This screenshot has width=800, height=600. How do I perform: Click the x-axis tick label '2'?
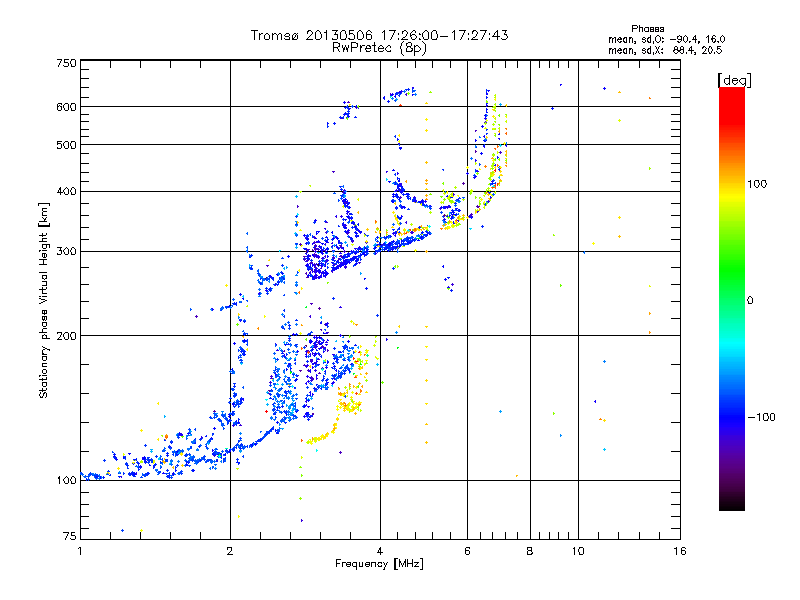[230, 551]
